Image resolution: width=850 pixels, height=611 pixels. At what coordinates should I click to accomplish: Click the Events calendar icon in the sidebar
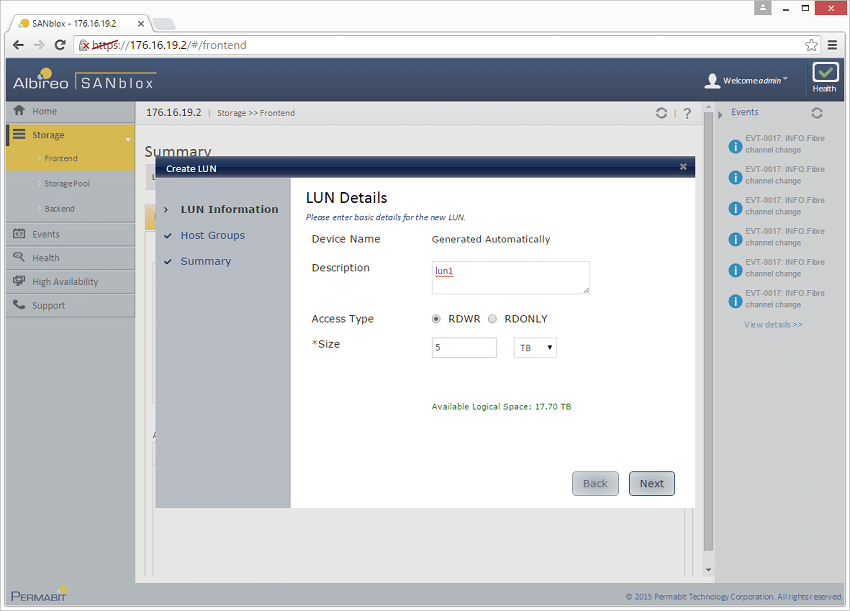(x=19, y=234)
